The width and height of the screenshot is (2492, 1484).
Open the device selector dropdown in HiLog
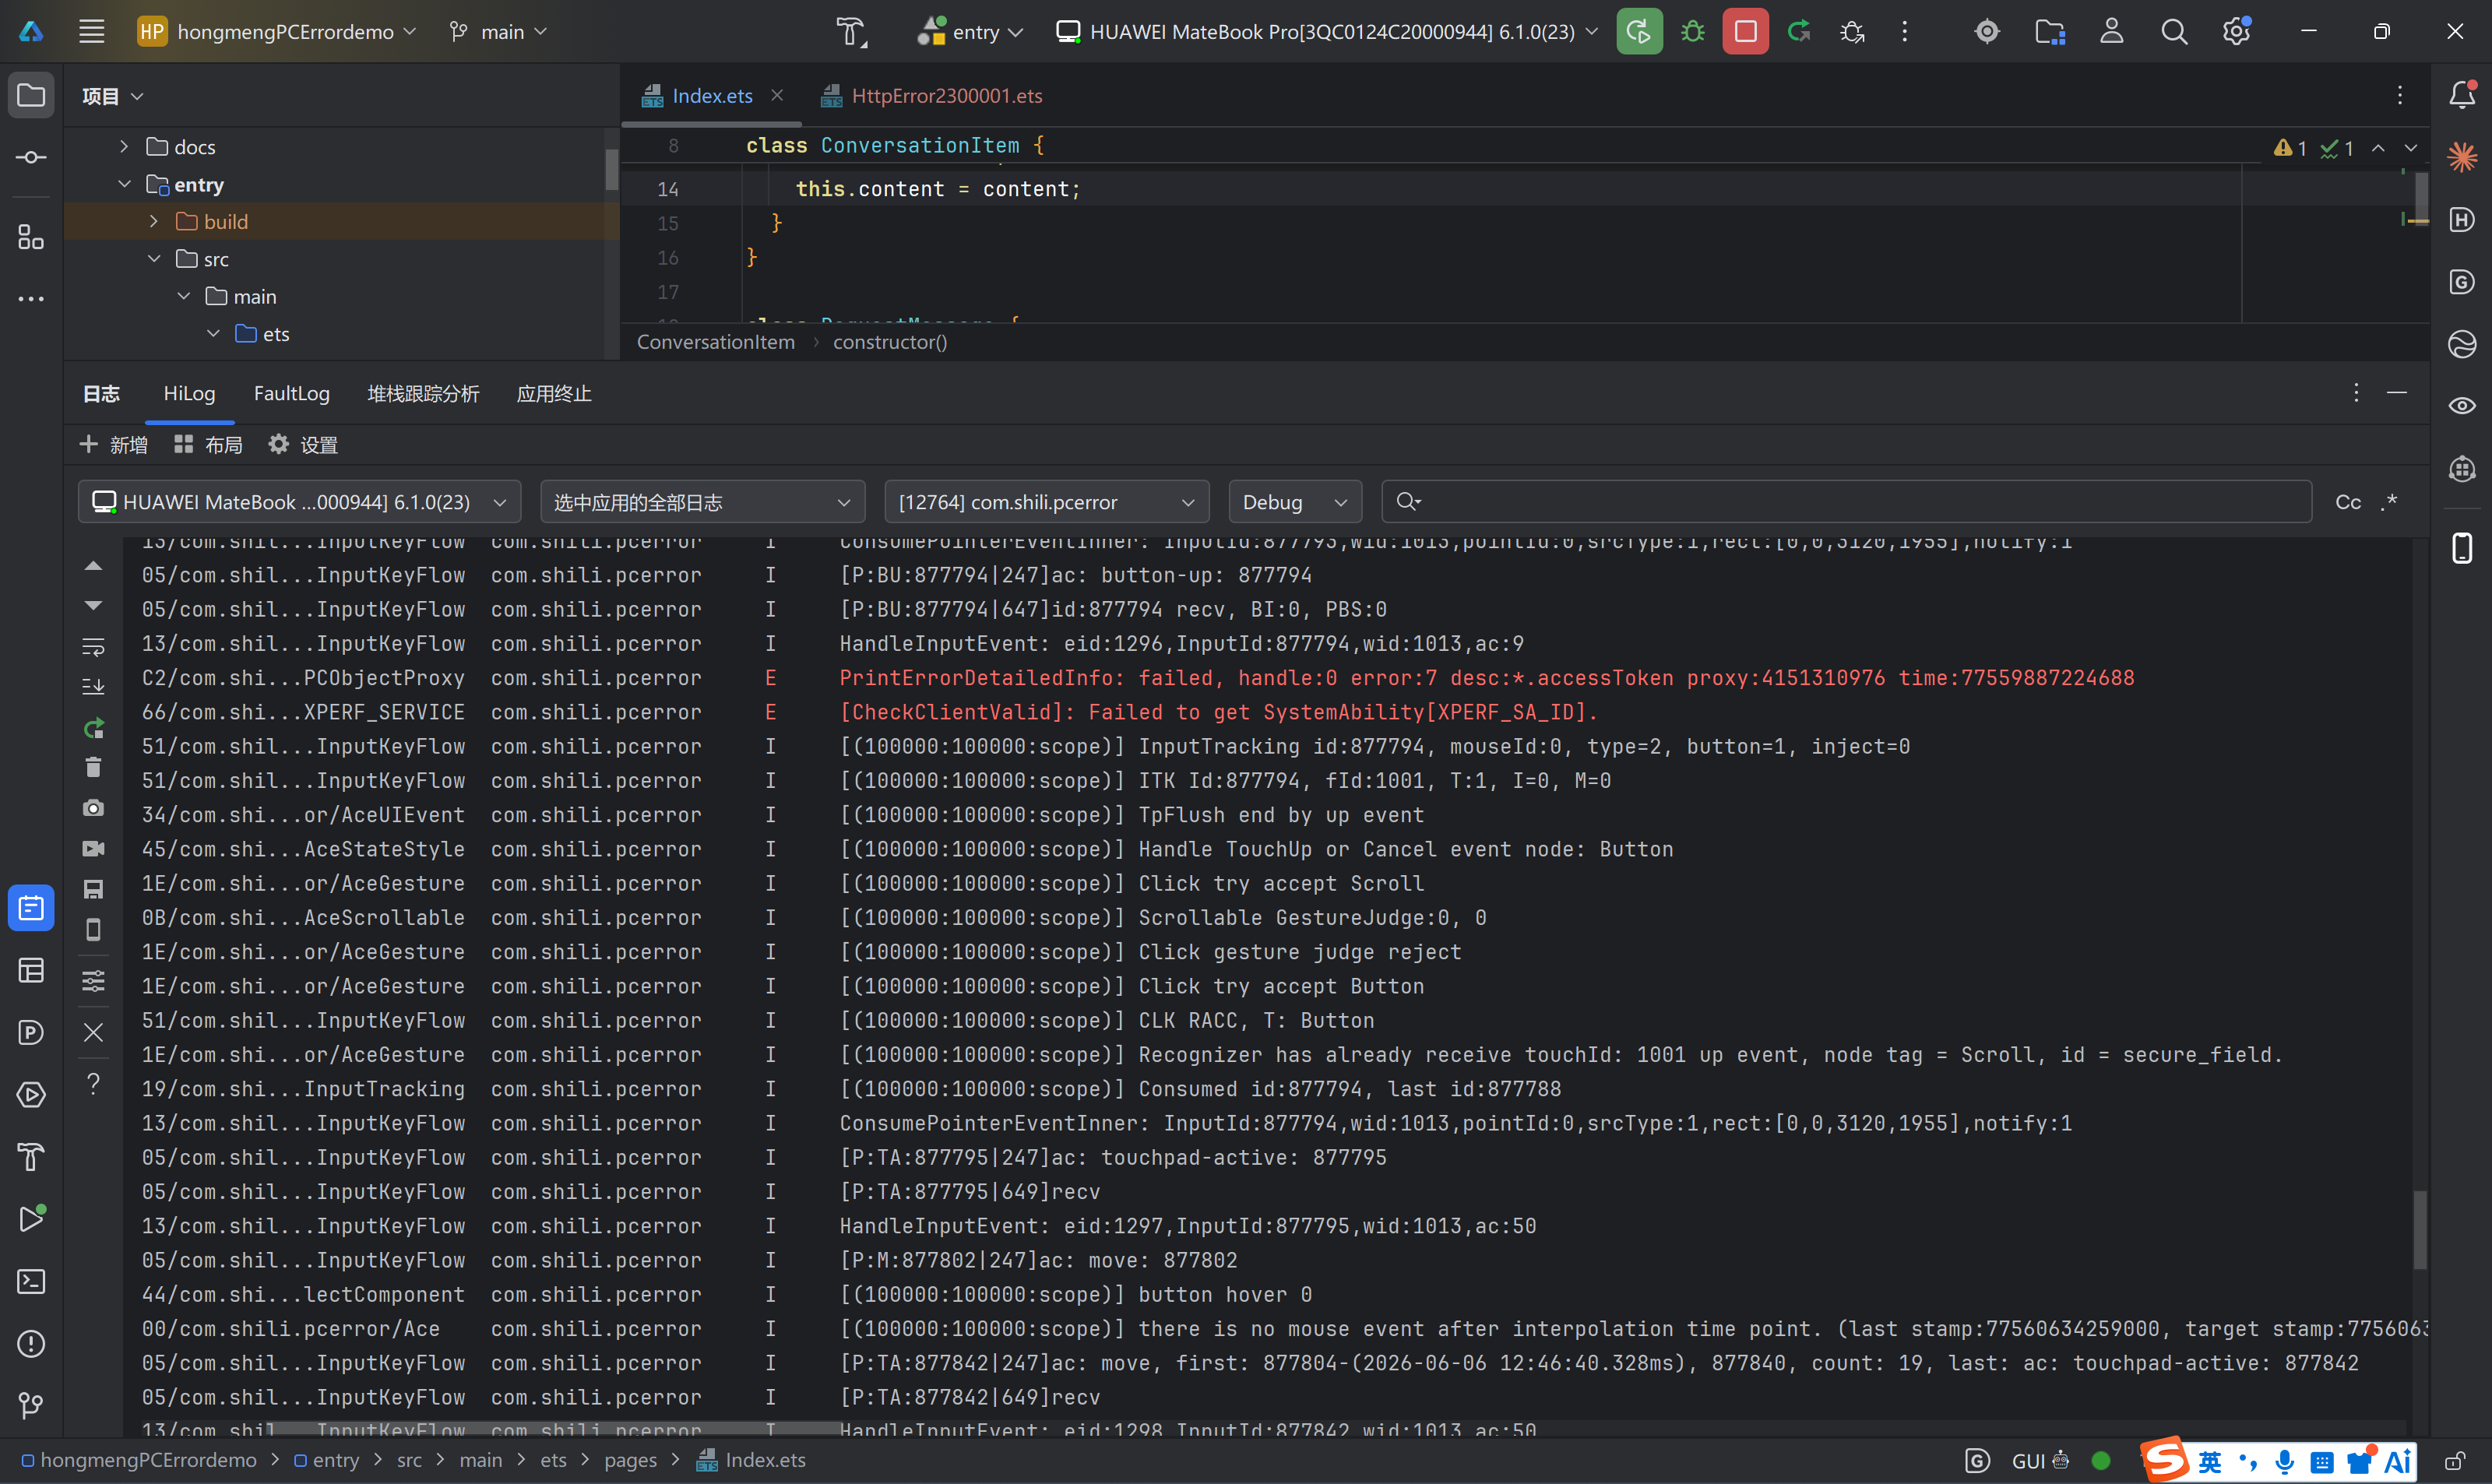coord(299,502)
